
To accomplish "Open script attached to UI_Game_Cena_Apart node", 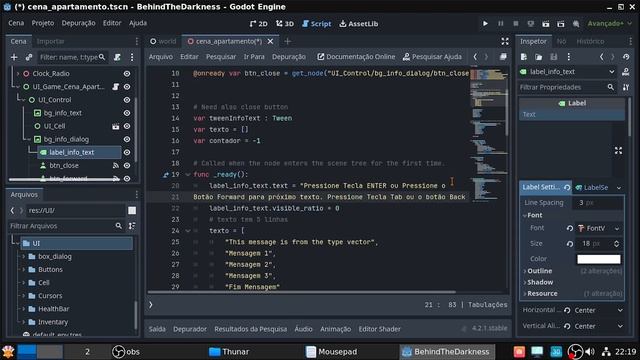I will click(x=116, y=87).
